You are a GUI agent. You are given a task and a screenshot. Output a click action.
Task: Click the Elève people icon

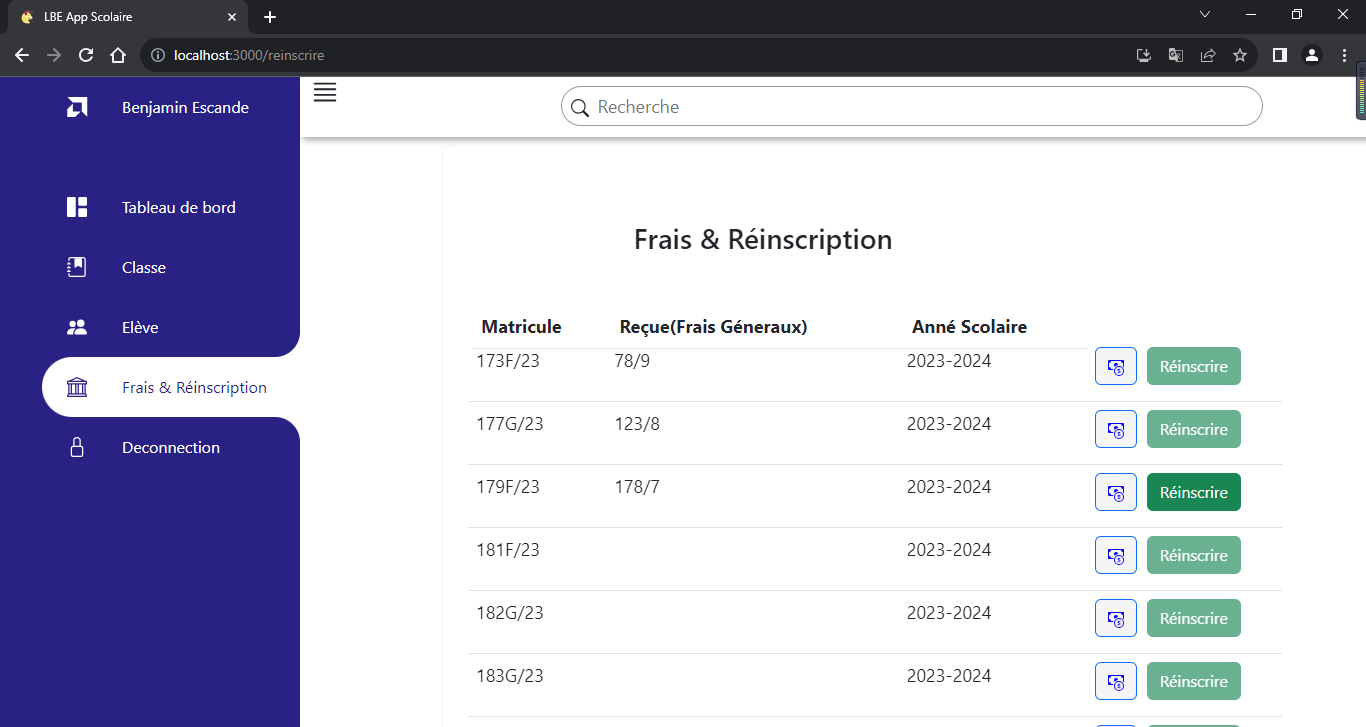[x=76, y=327]
